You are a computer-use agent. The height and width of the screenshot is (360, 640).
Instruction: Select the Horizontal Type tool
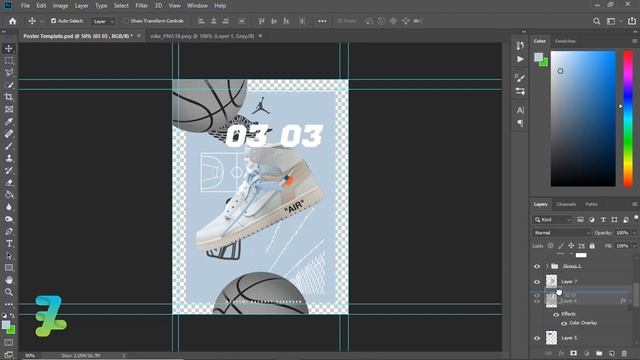pyautogui.click(x=9, y=244)
